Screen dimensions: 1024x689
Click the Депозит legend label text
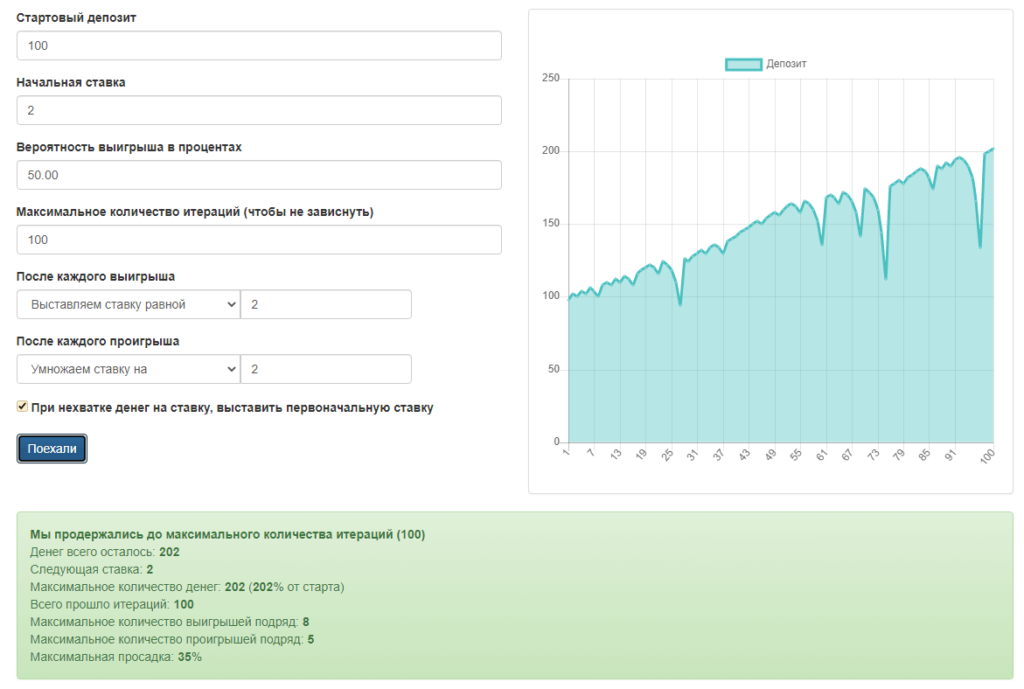click(786, 64)
